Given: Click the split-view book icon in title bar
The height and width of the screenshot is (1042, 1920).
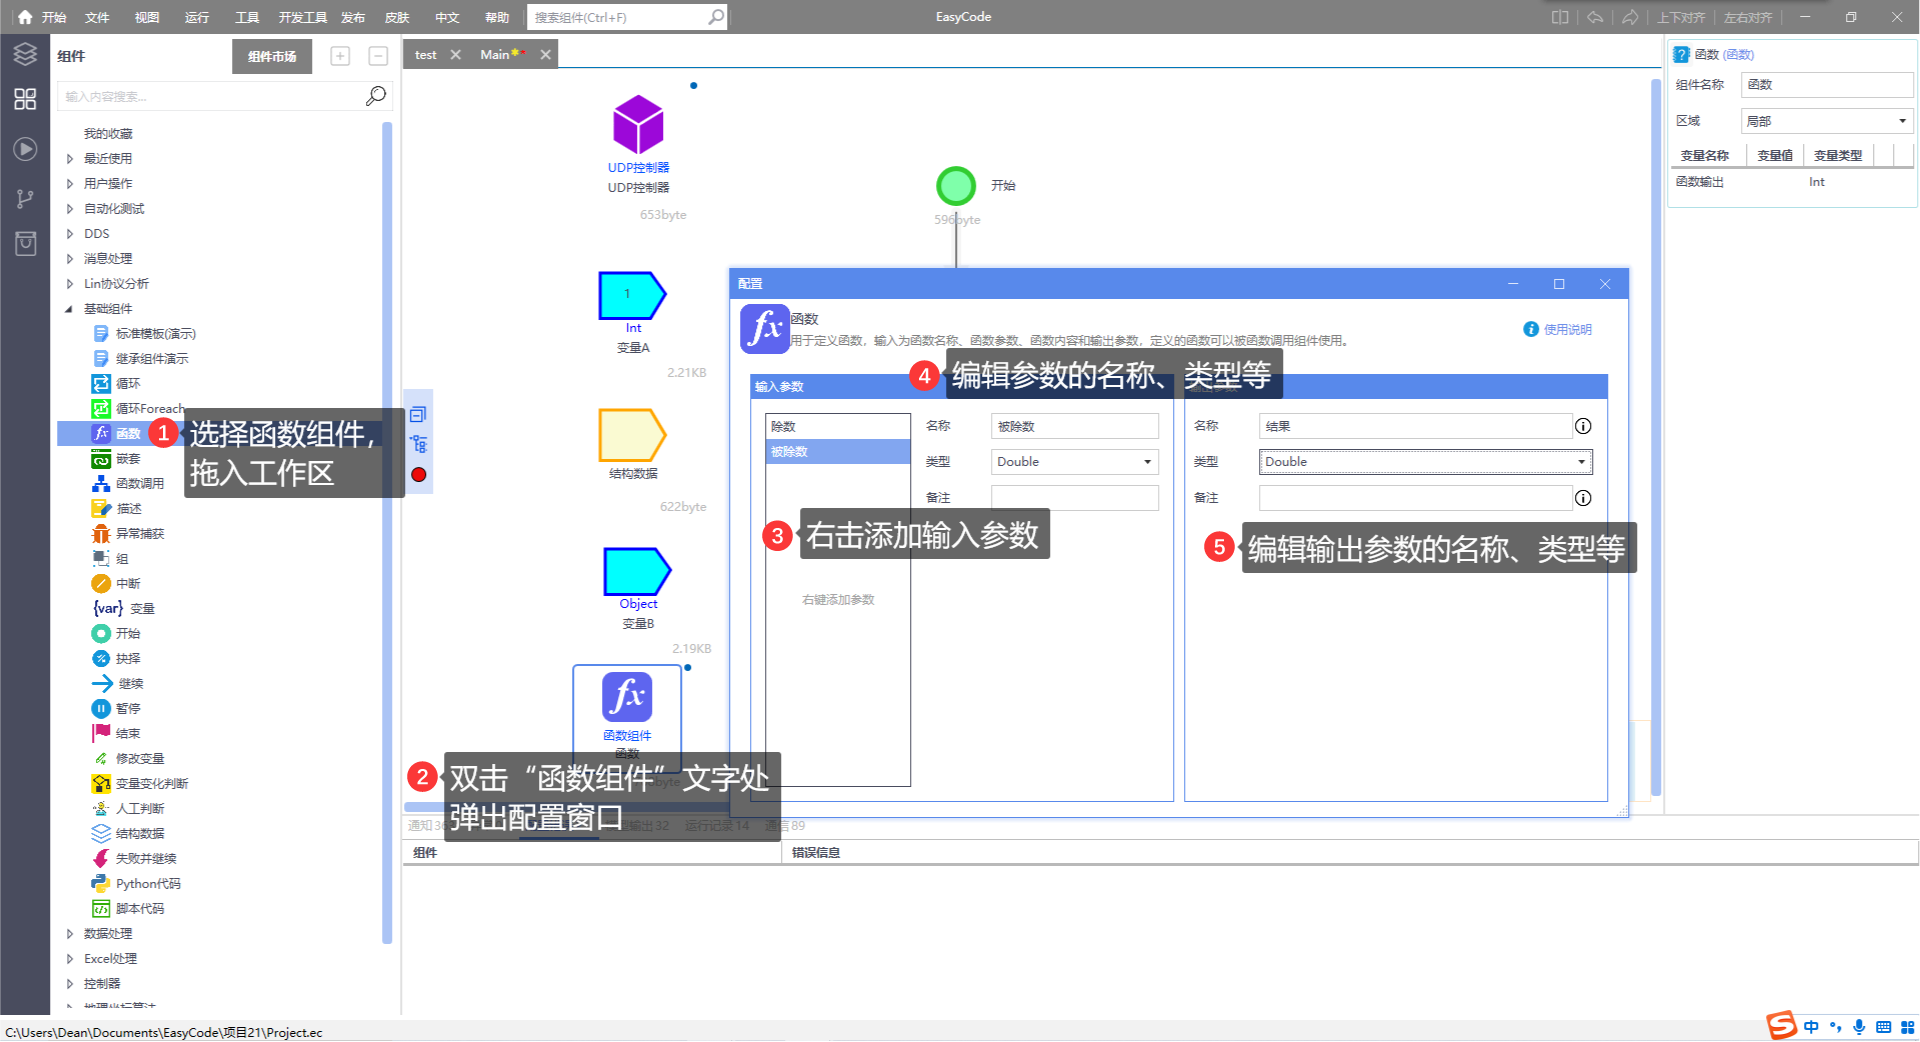Looking at the screenshot, I should 1560,17.
